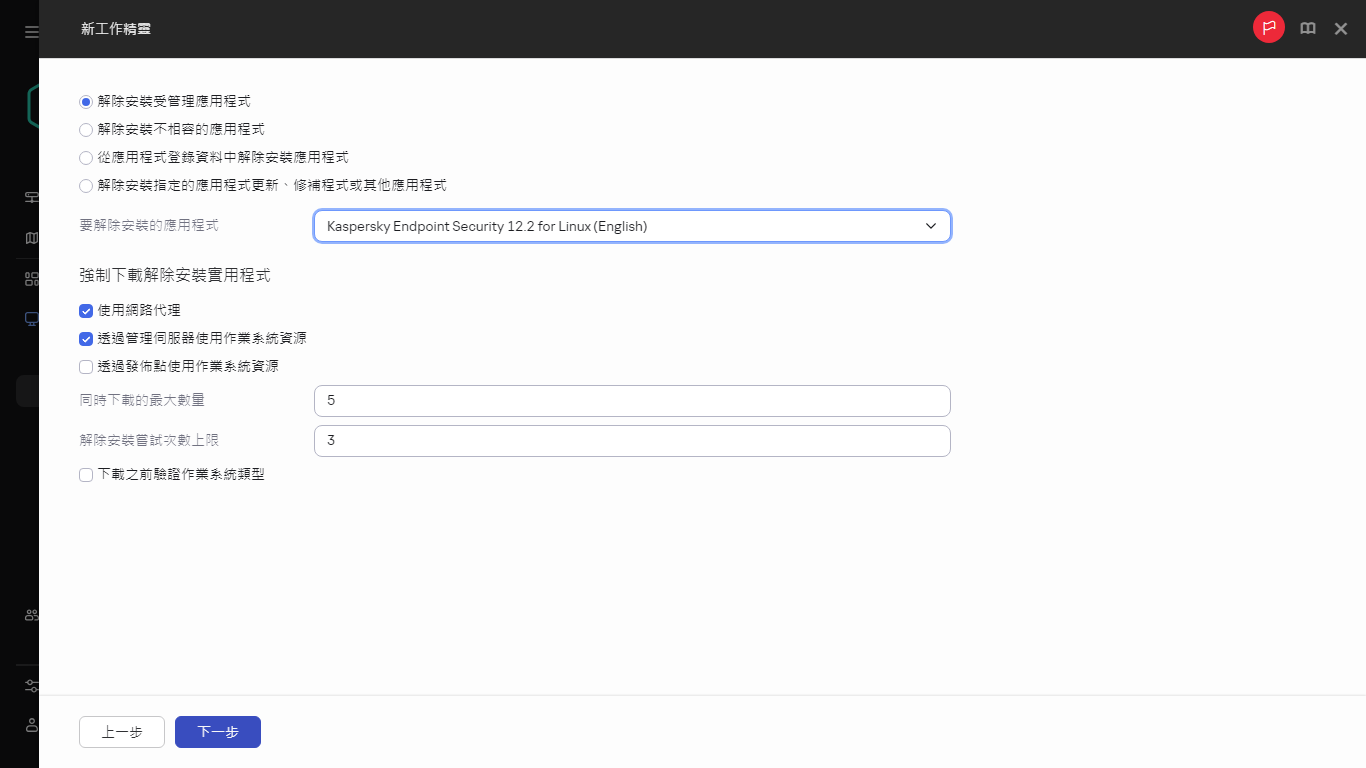Open the help book icon in header
Image resolution: width=1366 pixels, height=768 pixels.
[x=1307, y=29]
